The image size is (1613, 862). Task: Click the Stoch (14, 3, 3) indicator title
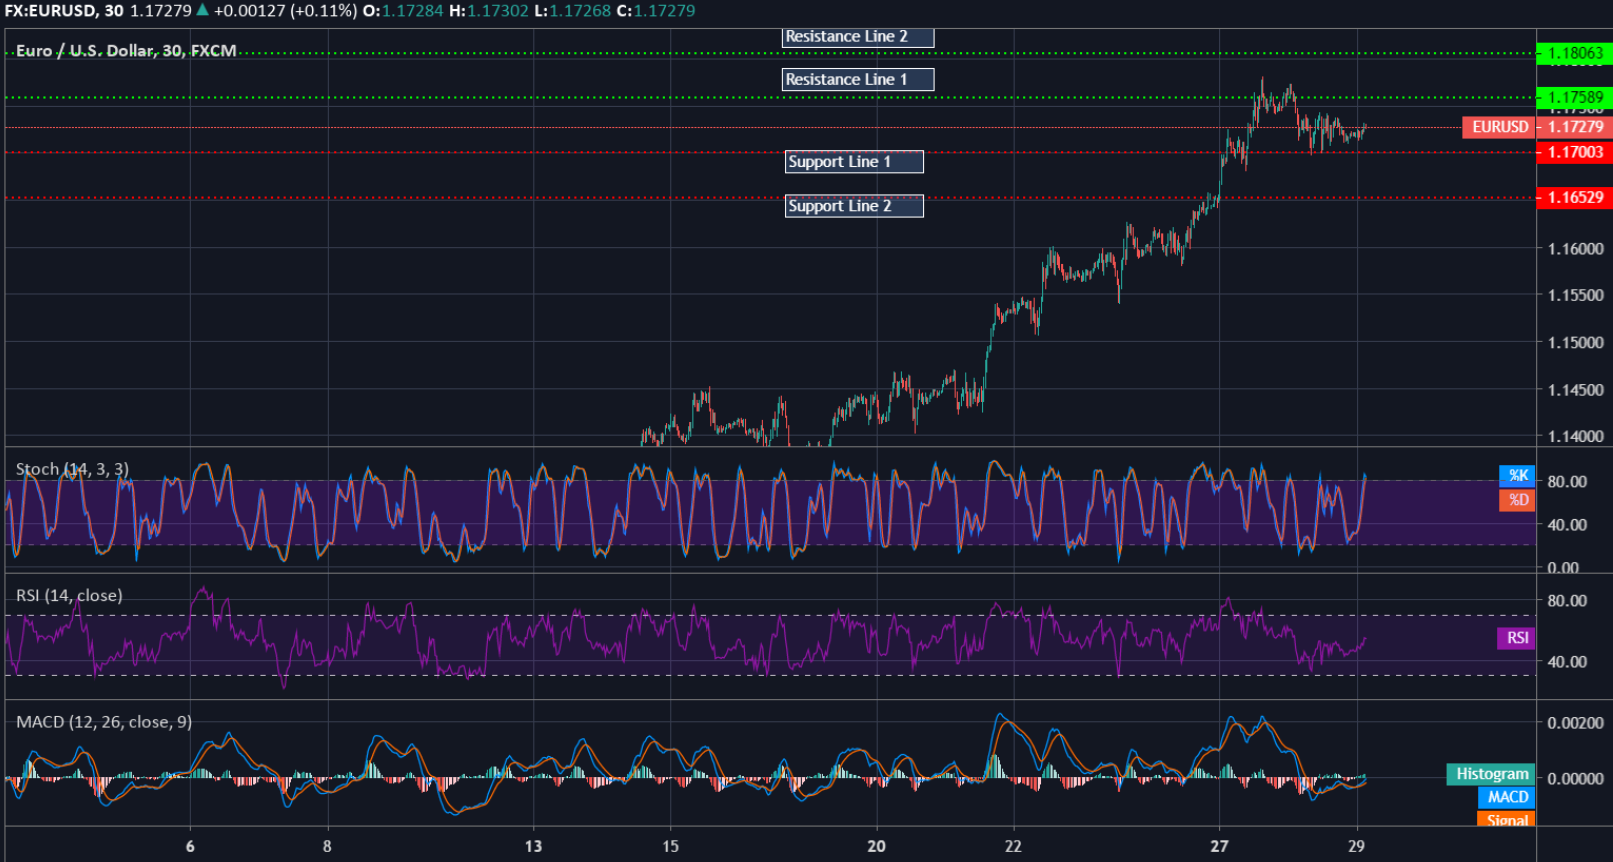click(x=72, y=469)
